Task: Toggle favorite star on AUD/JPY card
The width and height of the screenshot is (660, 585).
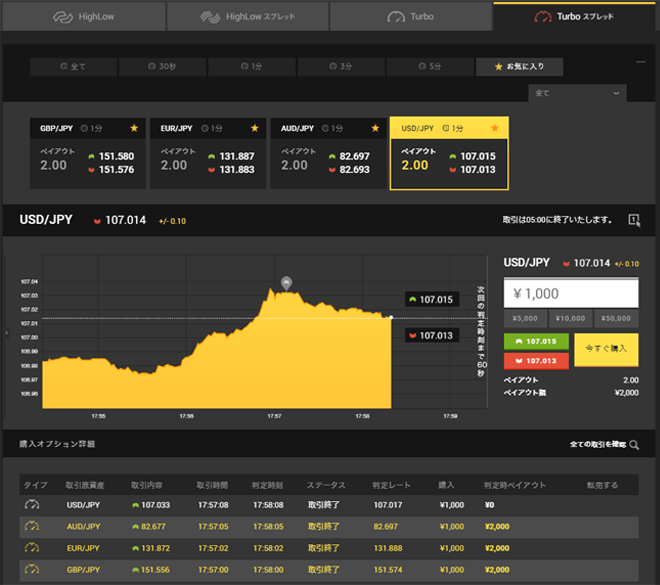Action: click(x=375, y=128)
